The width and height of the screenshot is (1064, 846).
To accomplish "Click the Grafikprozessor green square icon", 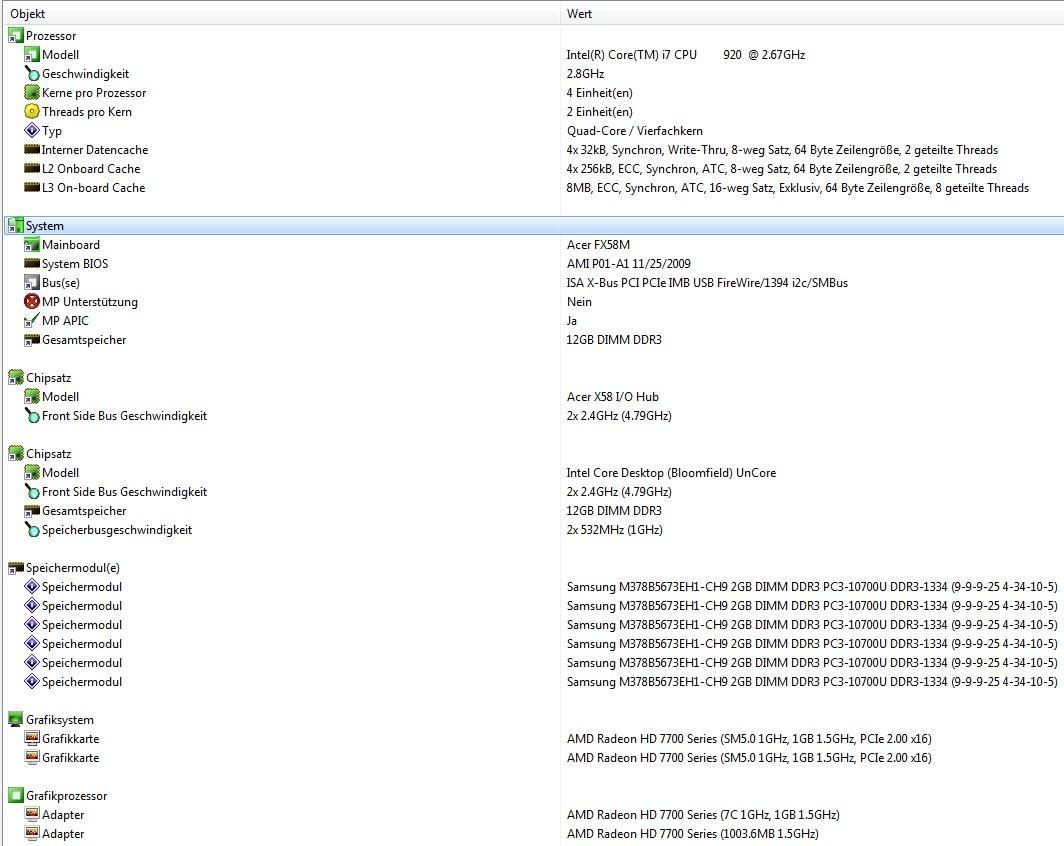I will point(16,796).
